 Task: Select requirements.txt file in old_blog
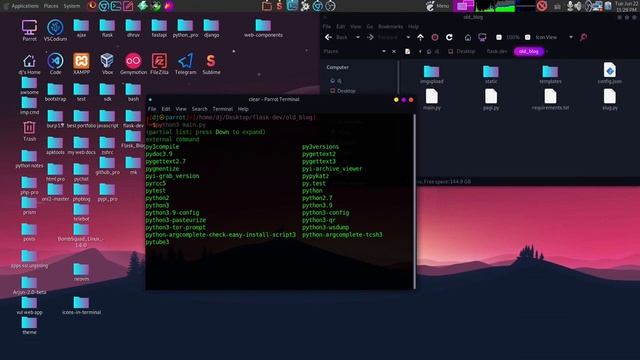pos(550,100)
